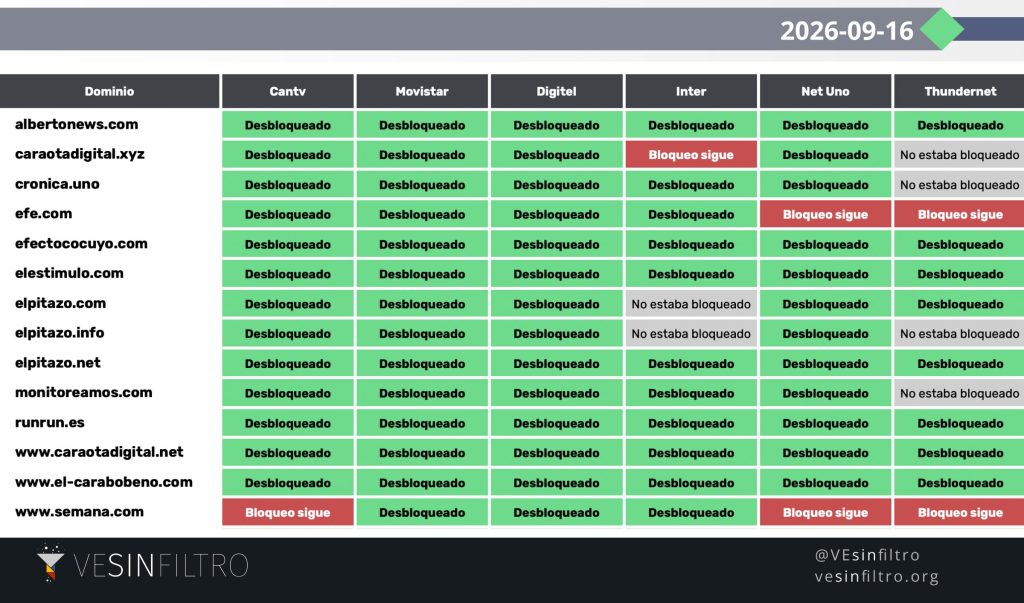Select the Thundernet column header
The height and width of the screenshot is (603, 1024).
(x=959, y=91)
